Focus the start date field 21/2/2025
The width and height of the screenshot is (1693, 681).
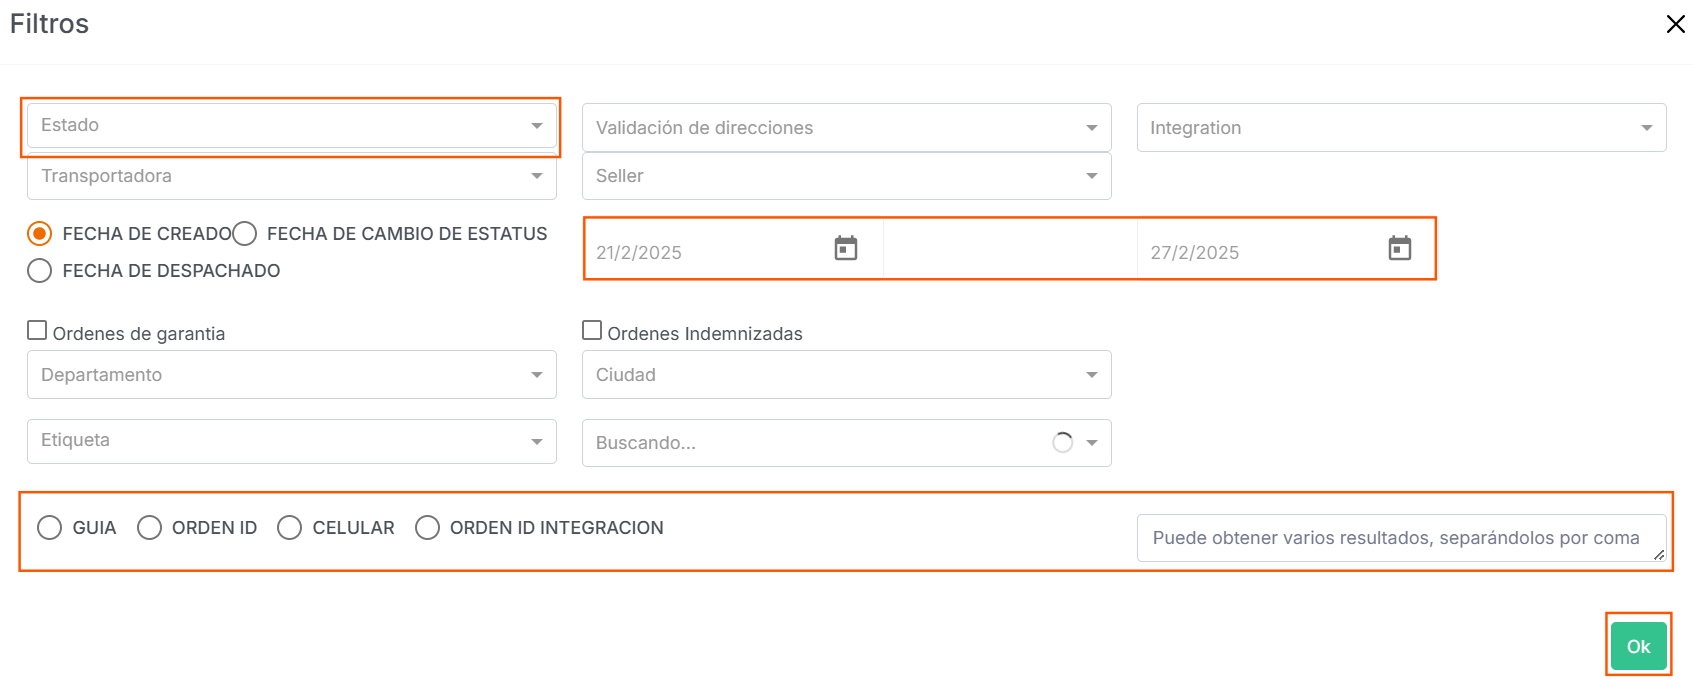point(710,252)
